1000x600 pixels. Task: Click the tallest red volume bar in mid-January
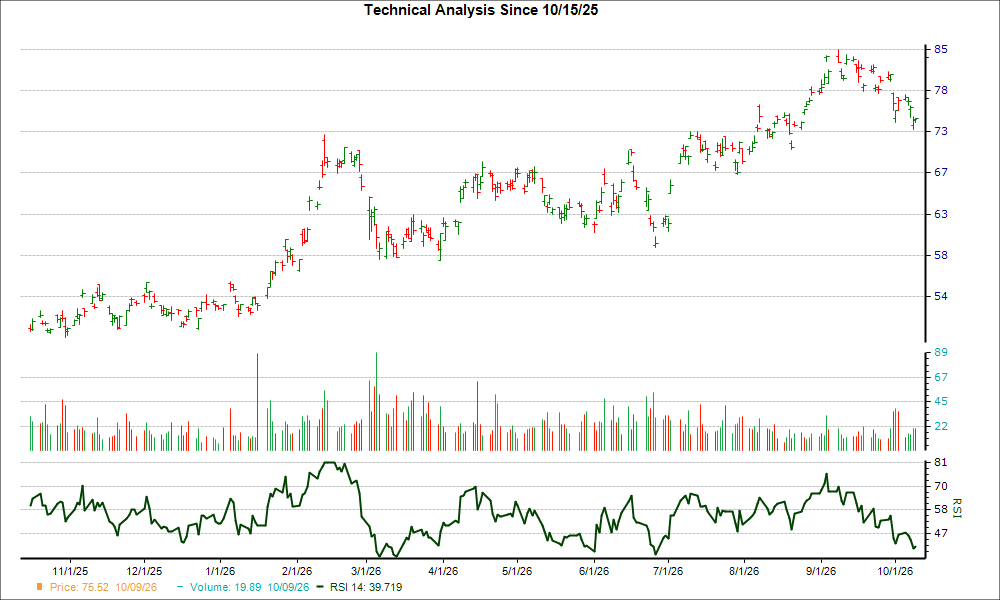258,402
